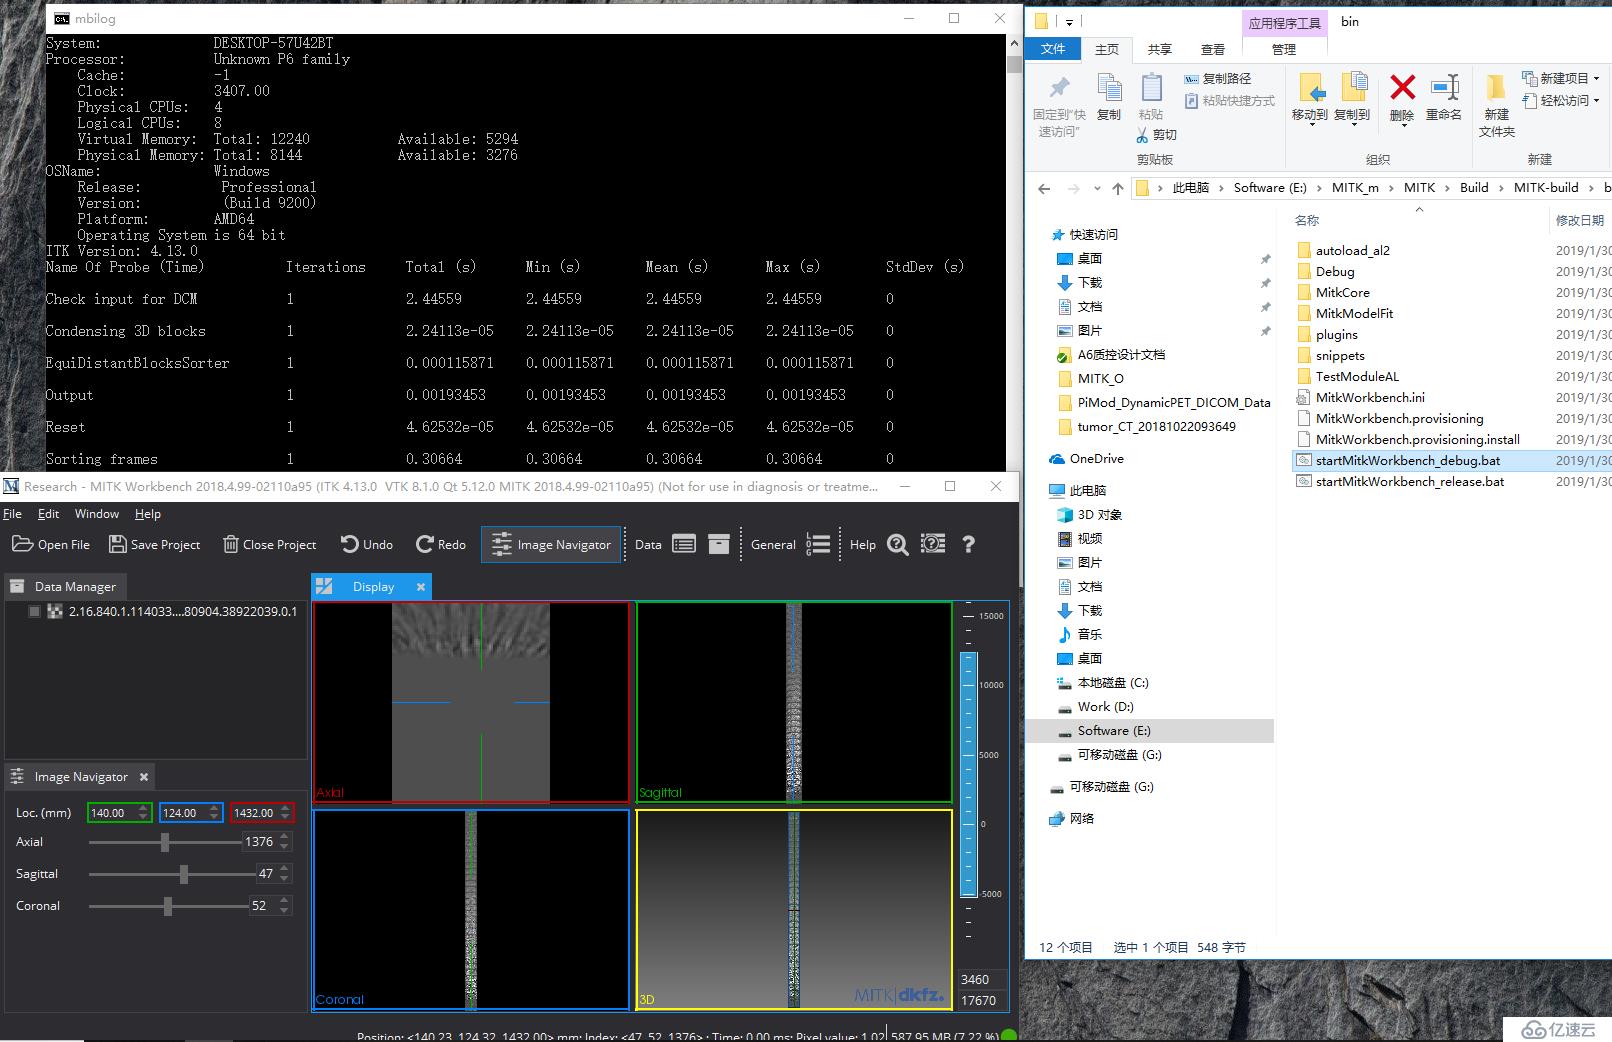Click the 3D render view

pyautogui.click(x=794, y=909)
